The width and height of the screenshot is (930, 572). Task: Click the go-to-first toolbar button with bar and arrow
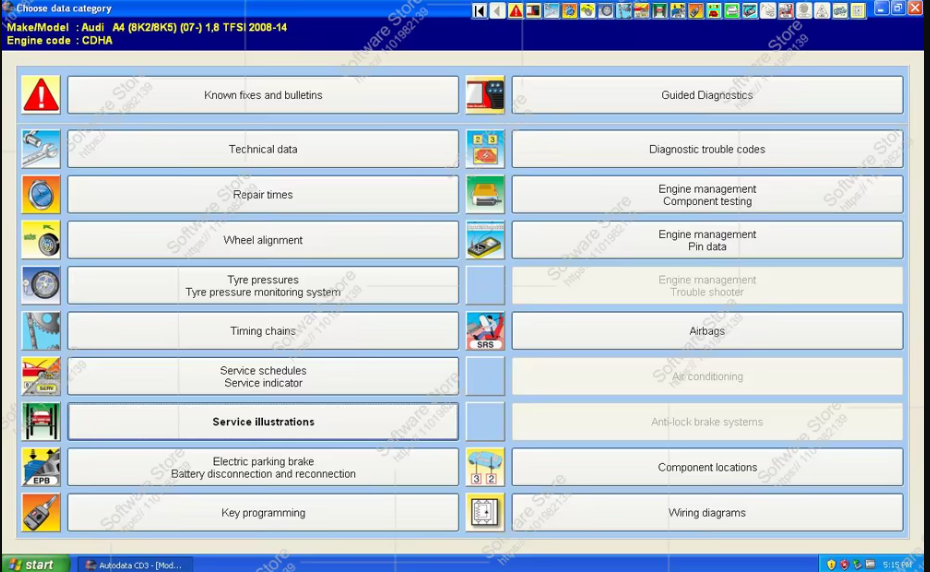[x=480, y=11]
